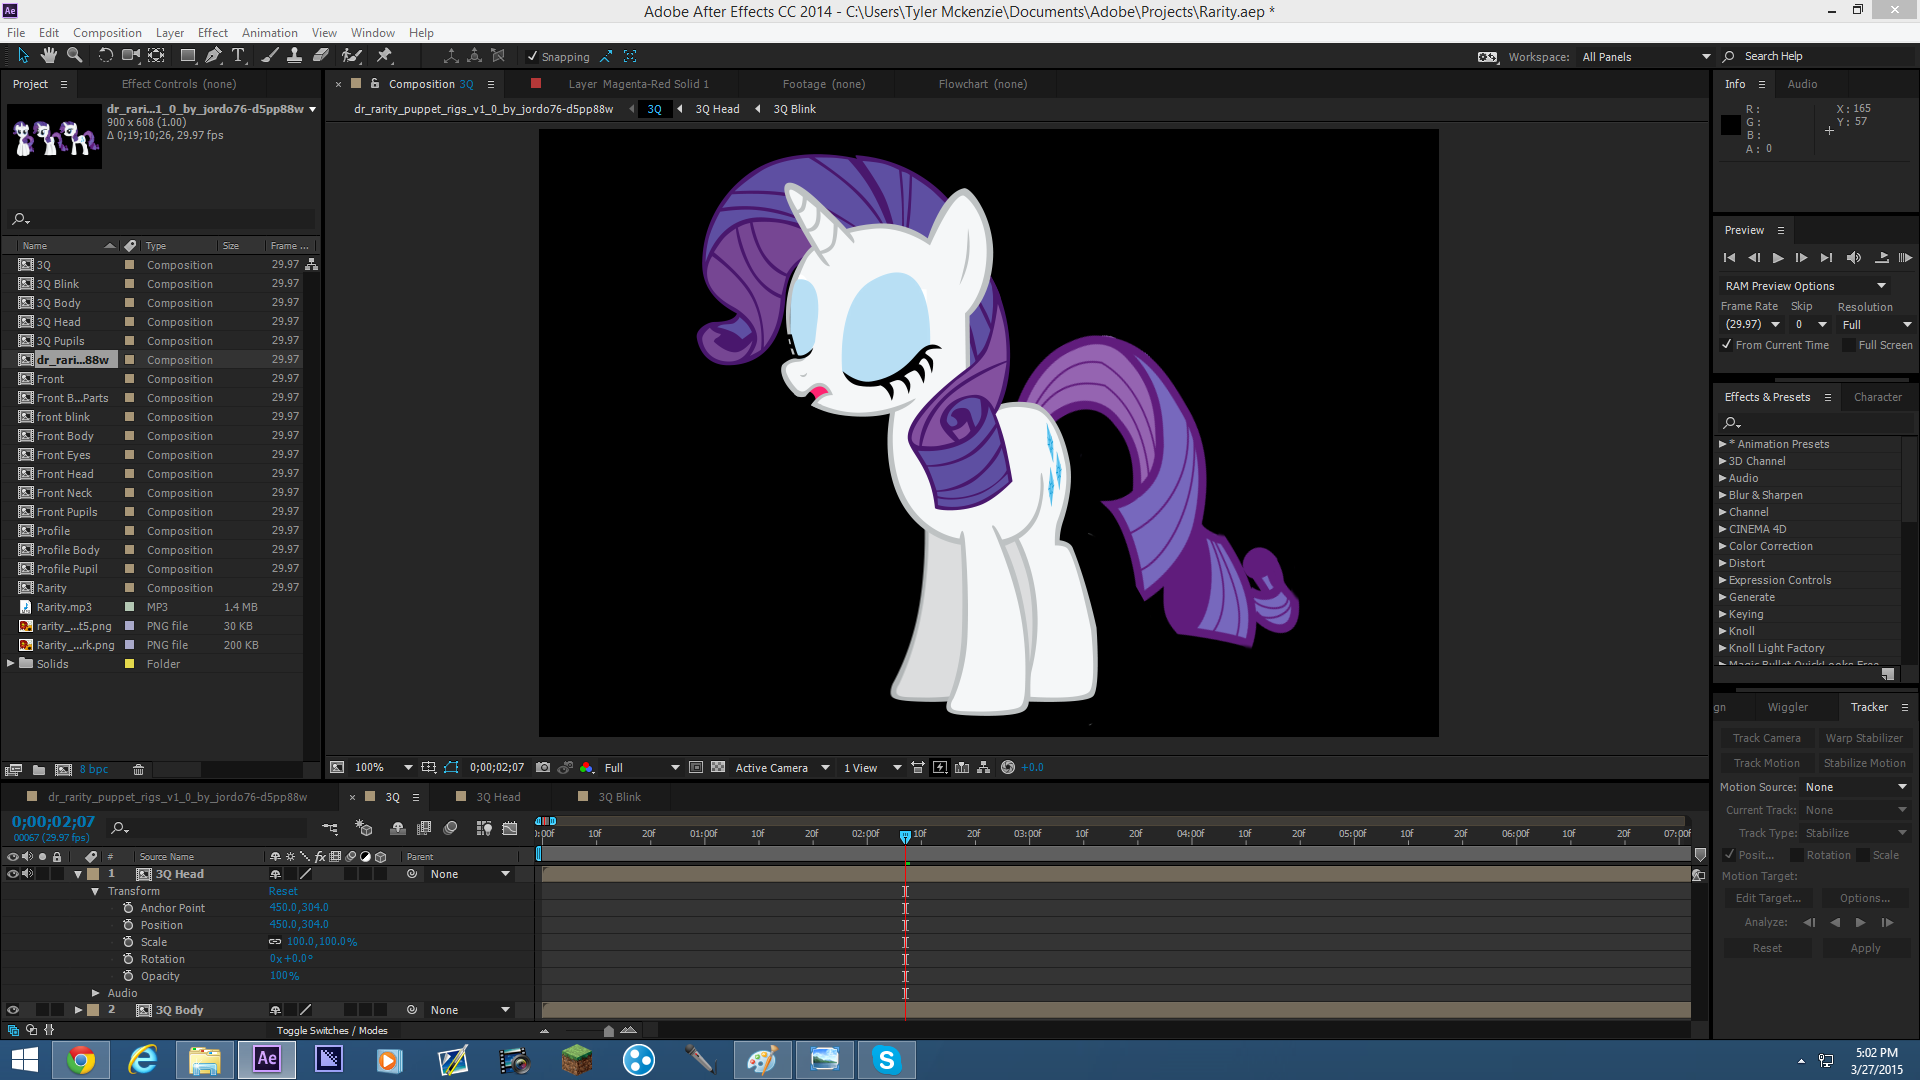Open the composition flowchart icon in viewer

pos(984,768)
